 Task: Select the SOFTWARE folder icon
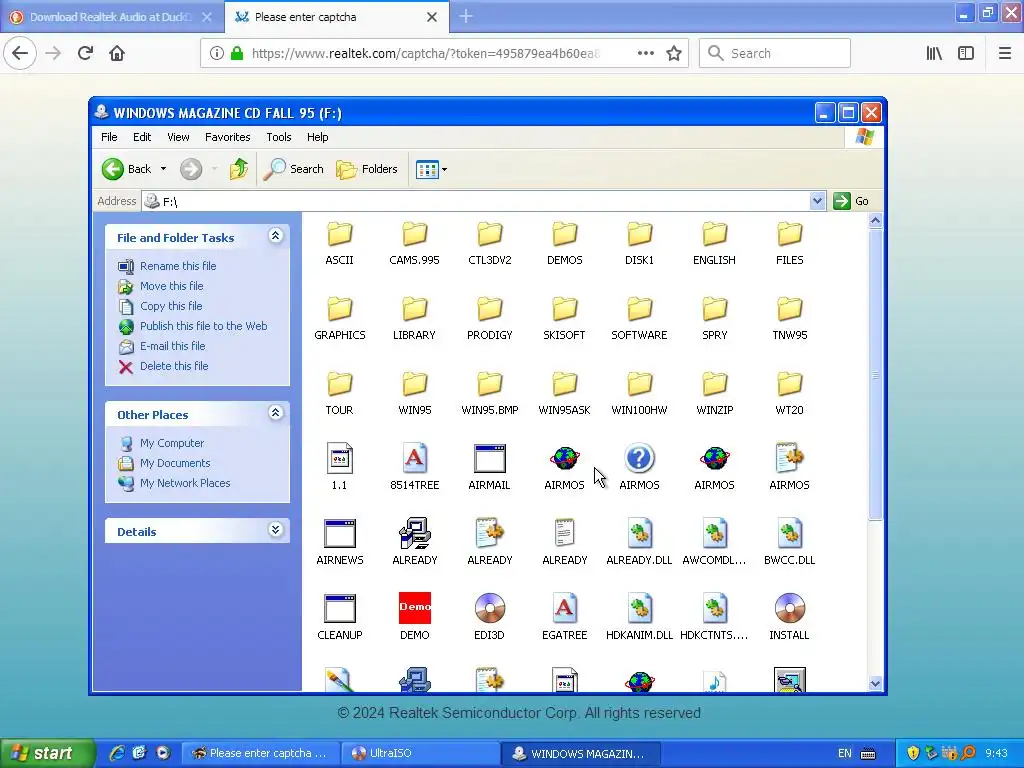coord(640,309)
